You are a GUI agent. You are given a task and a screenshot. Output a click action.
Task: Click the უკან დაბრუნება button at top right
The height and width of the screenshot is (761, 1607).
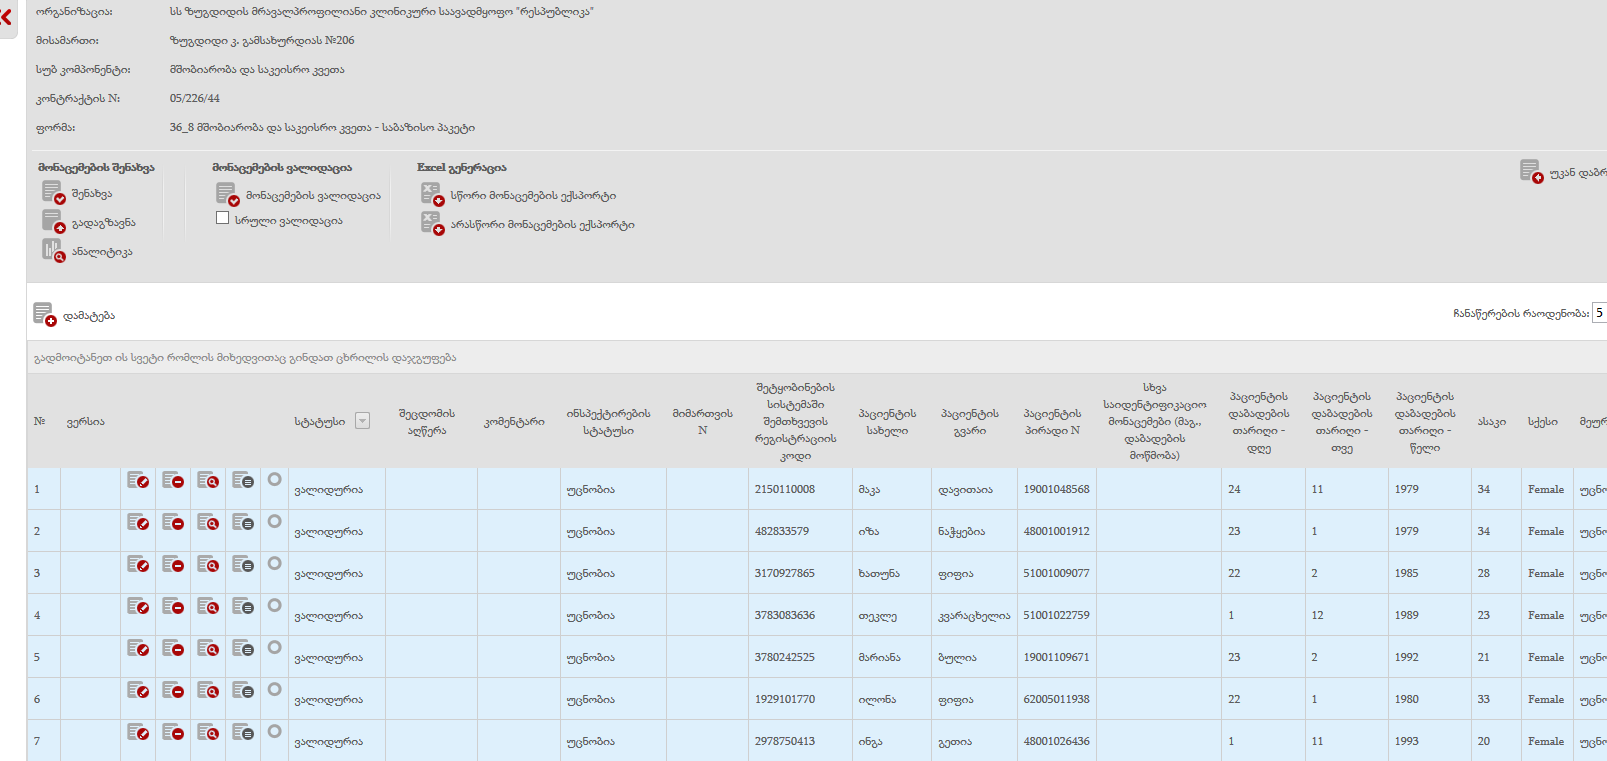[x=1530, y=171]
